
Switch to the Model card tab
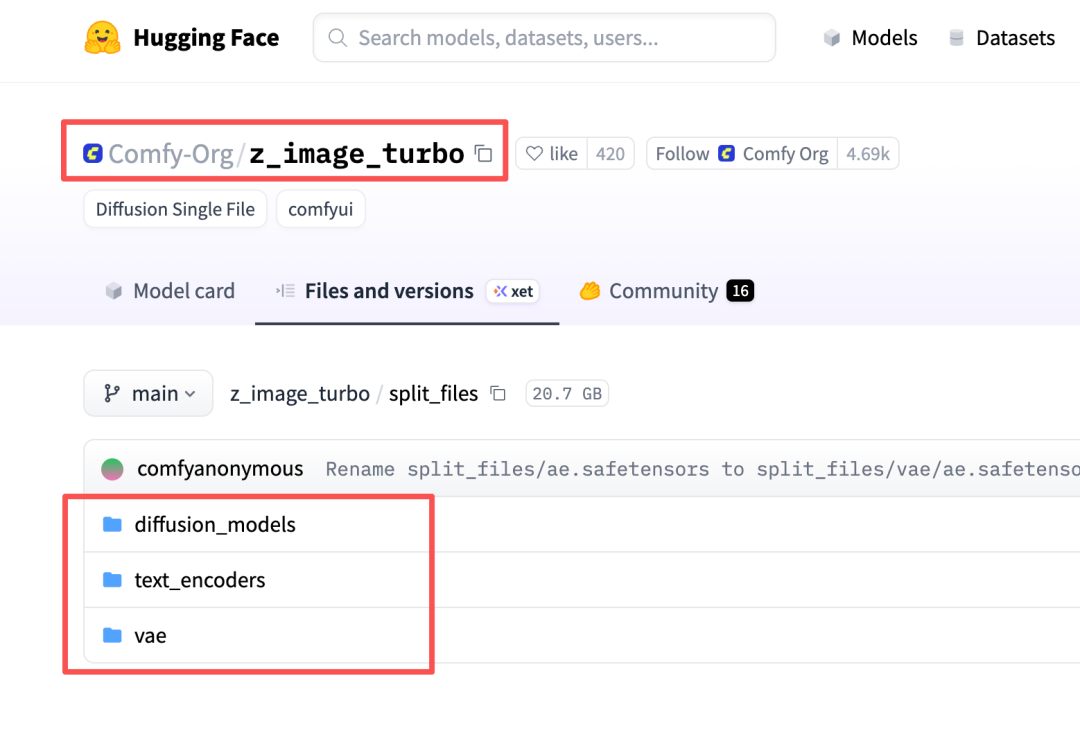click(x=170, y=291)
